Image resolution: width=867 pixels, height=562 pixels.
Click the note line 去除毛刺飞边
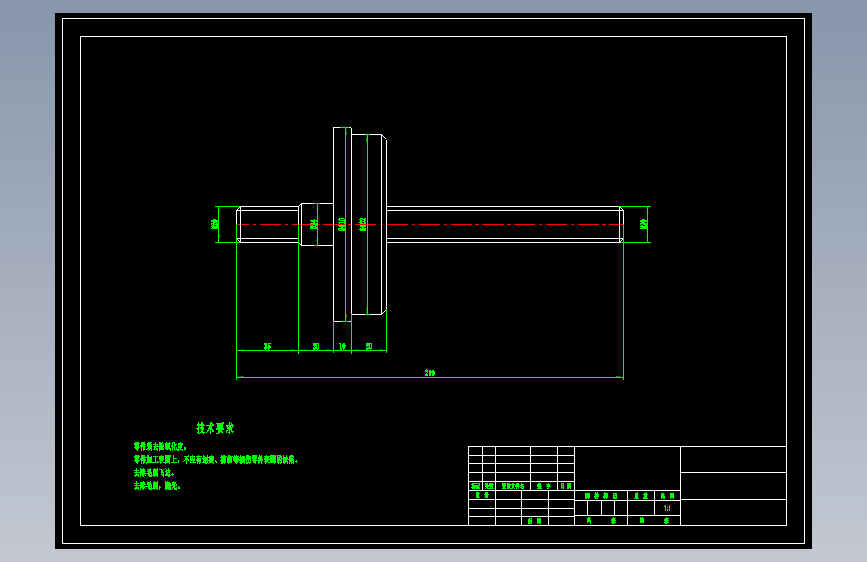(154, 473)
